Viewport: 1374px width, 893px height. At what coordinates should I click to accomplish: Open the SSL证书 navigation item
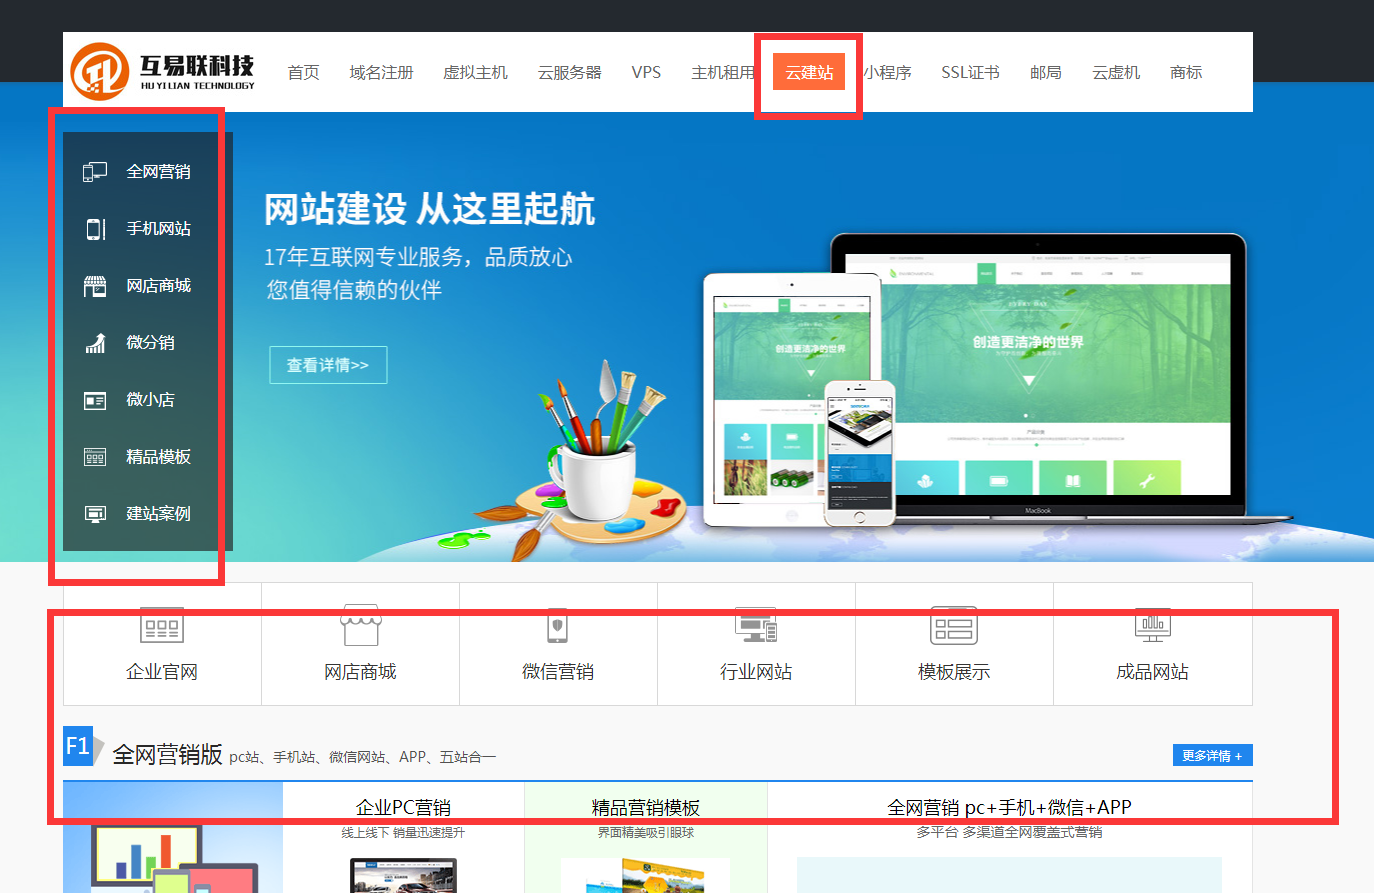tap(970, 73)
